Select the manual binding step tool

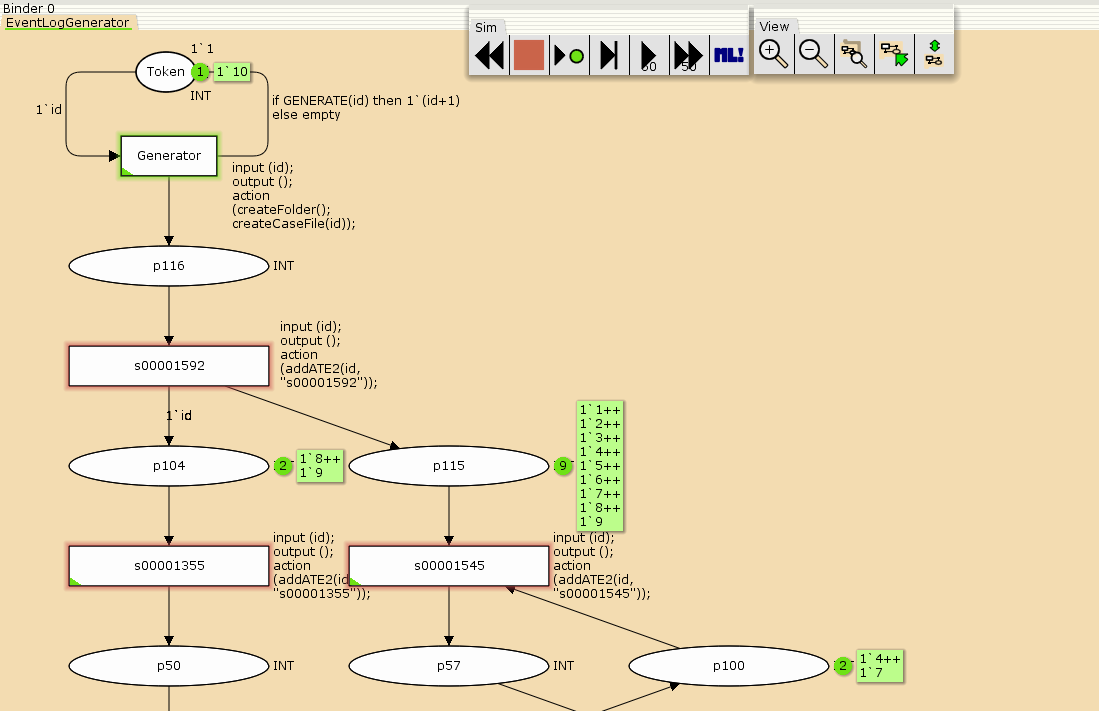coord(569,55)
